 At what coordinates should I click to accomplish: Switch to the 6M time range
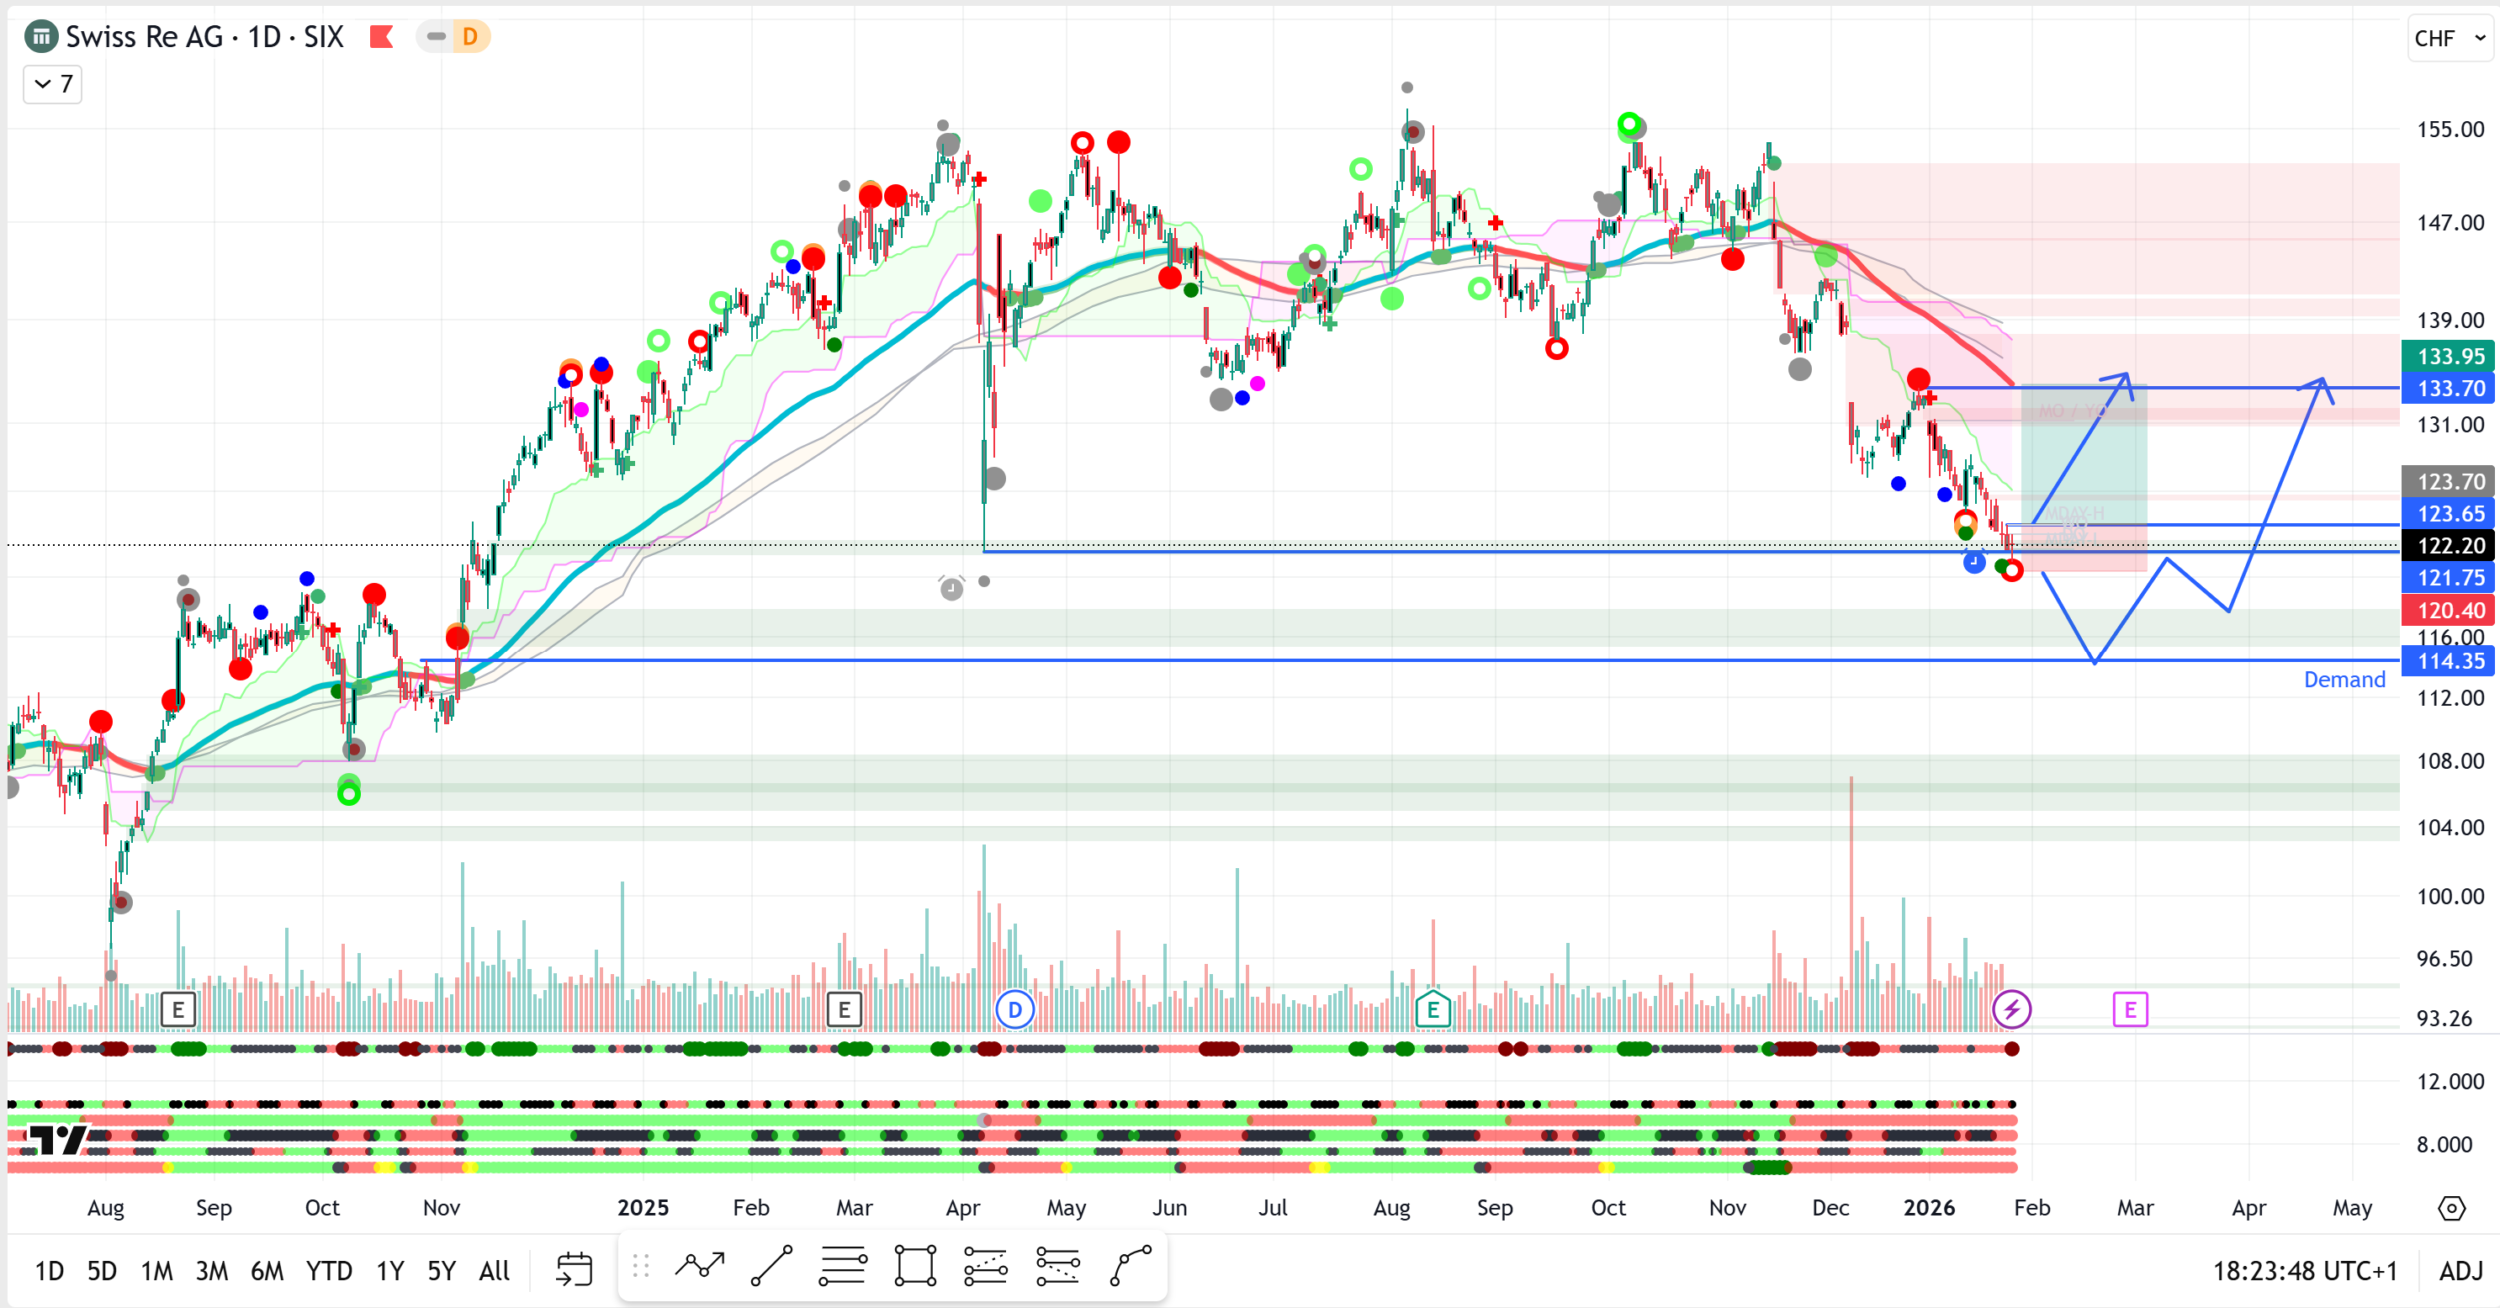(267, 1271)
